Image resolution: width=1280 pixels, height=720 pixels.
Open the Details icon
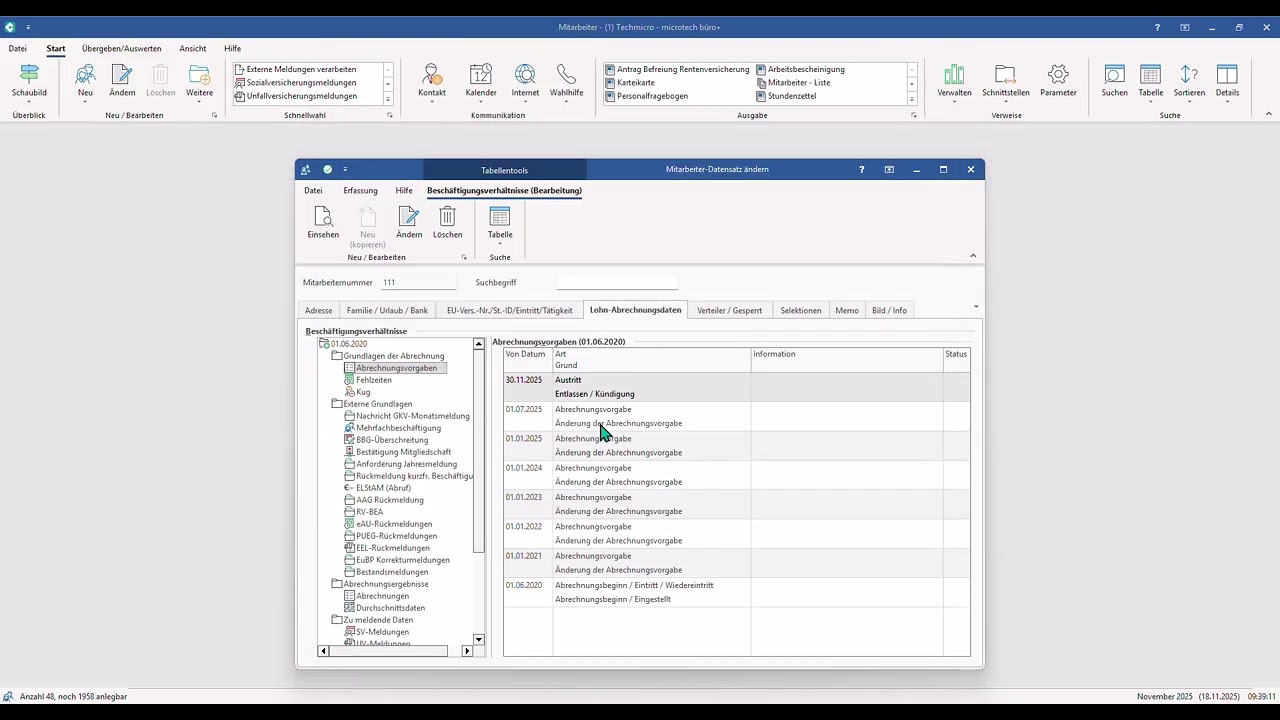coord(1227,82)
